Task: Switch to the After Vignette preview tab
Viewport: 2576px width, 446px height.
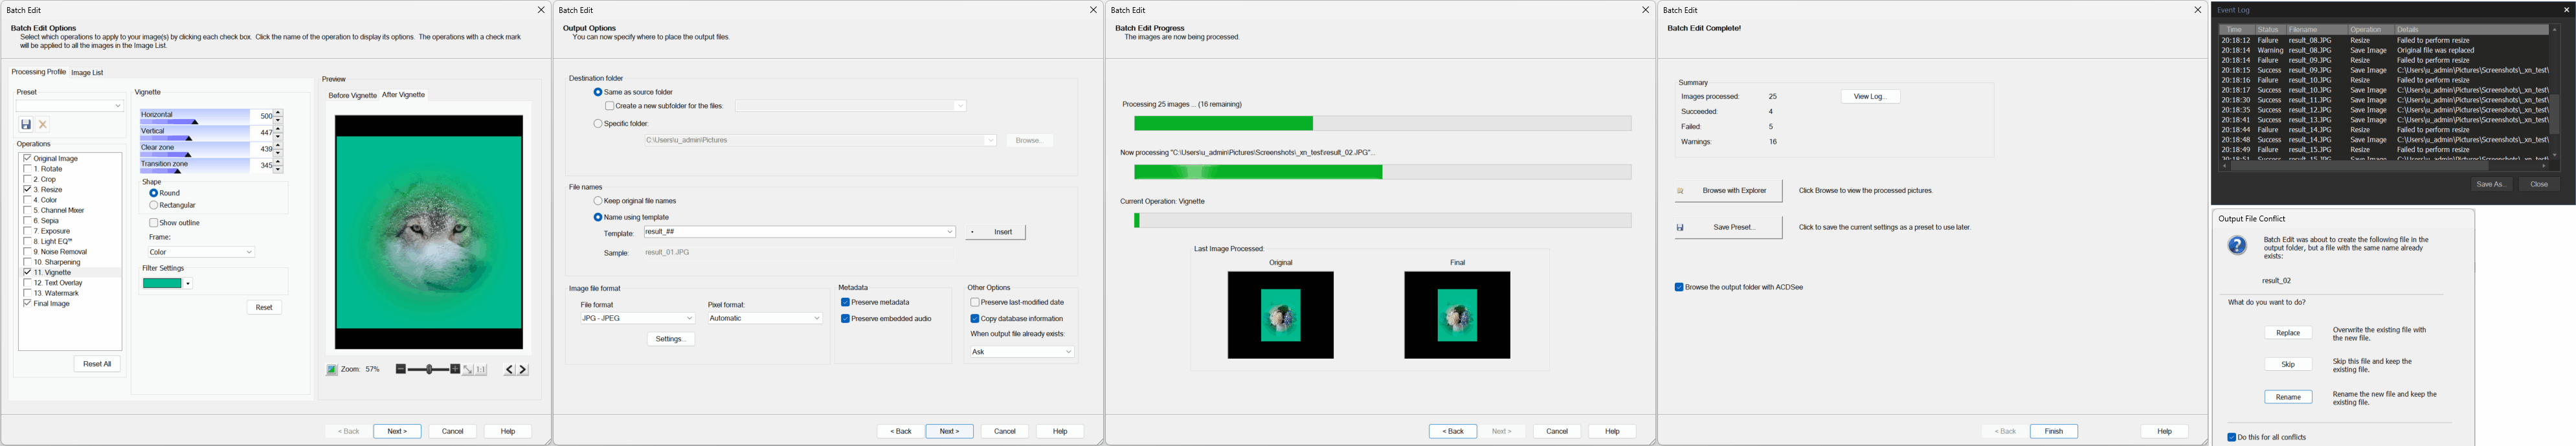Action: tap(404, 95)
